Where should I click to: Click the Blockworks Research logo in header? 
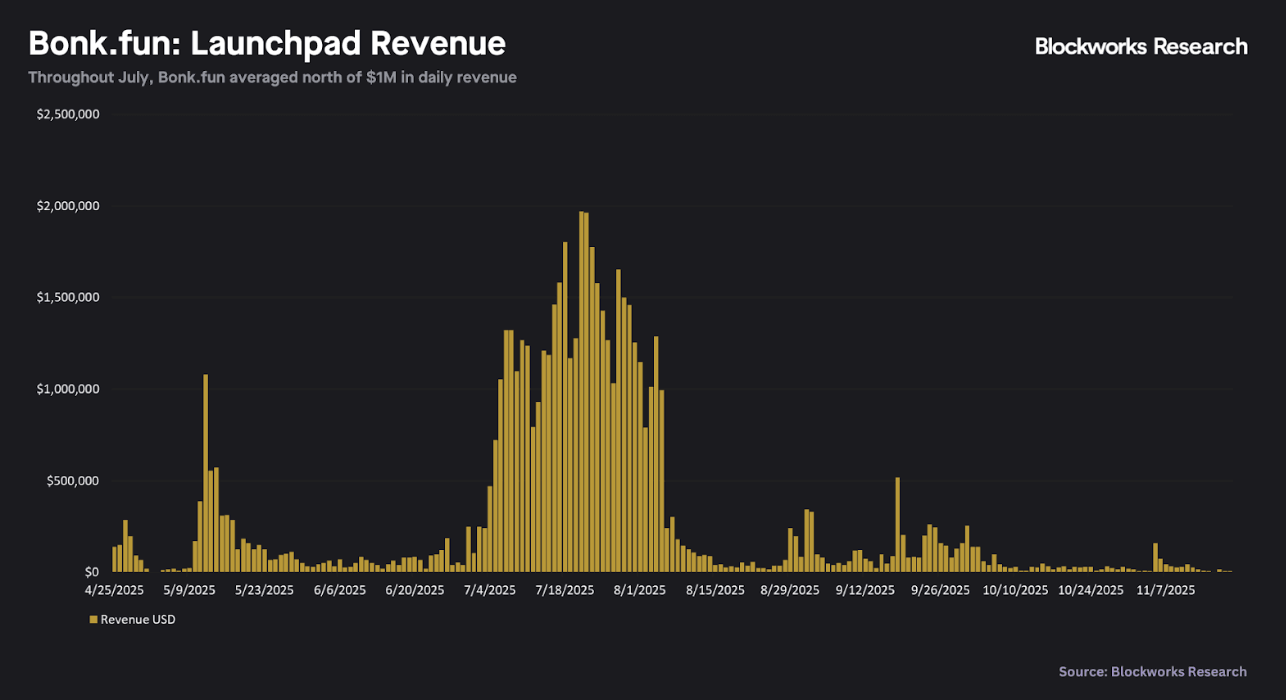[1141, 46]
